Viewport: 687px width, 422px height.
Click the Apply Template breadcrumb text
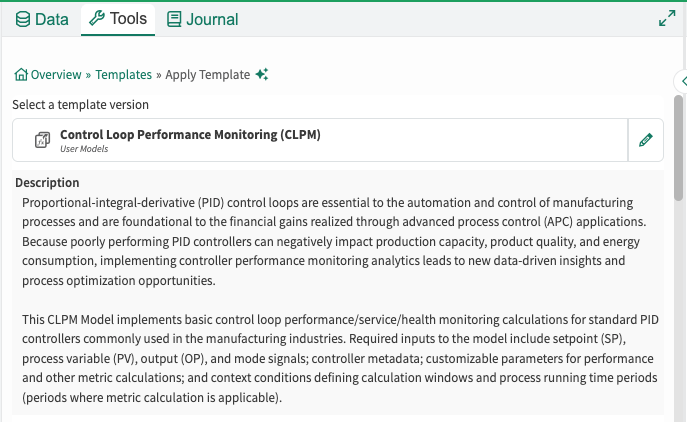208,75
